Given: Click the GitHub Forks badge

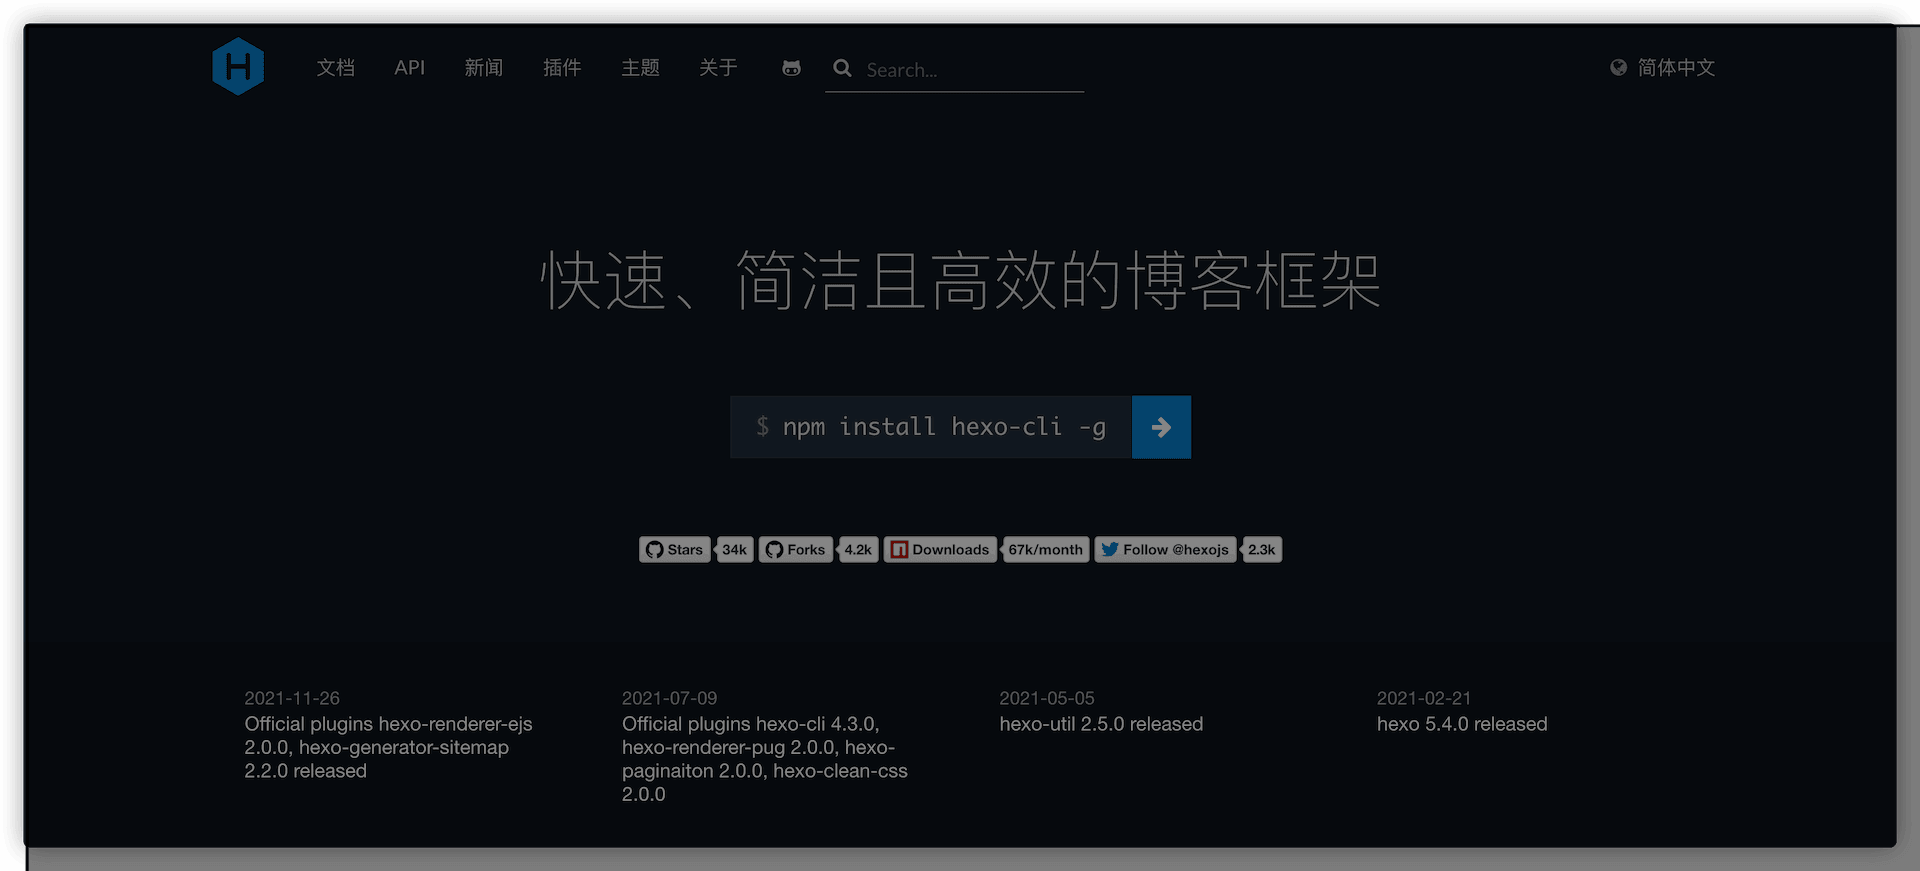Looking at the screenshot, I should pos(796,550).
